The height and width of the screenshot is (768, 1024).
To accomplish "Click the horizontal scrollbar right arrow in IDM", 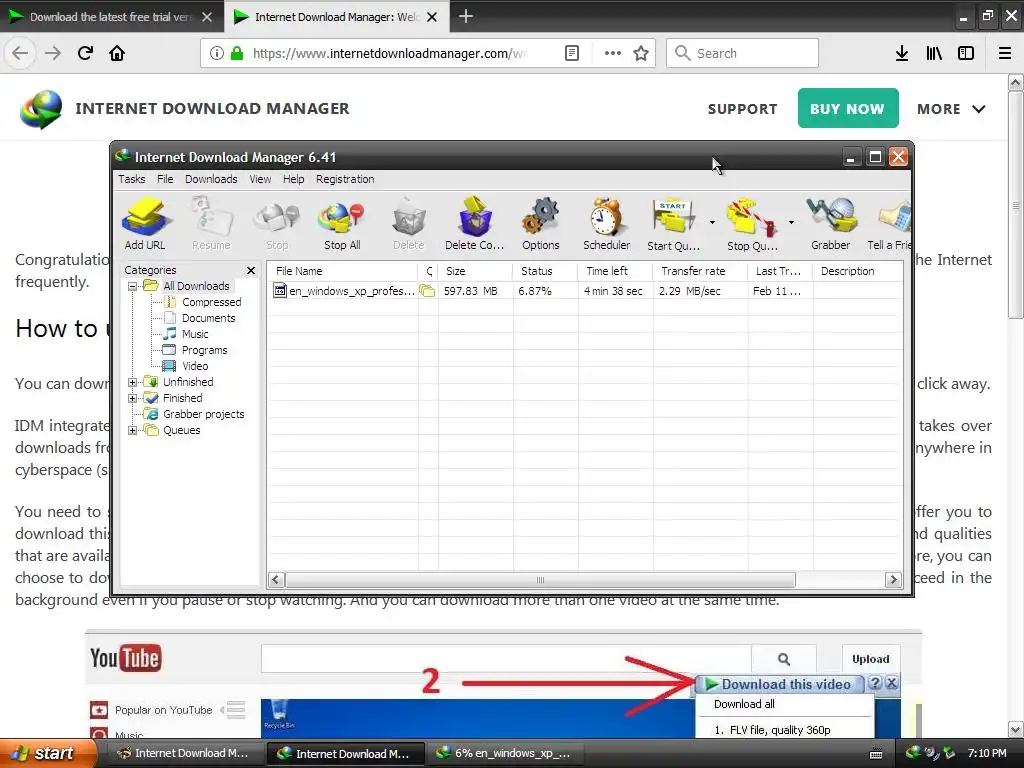I will [x=893, y=580].
